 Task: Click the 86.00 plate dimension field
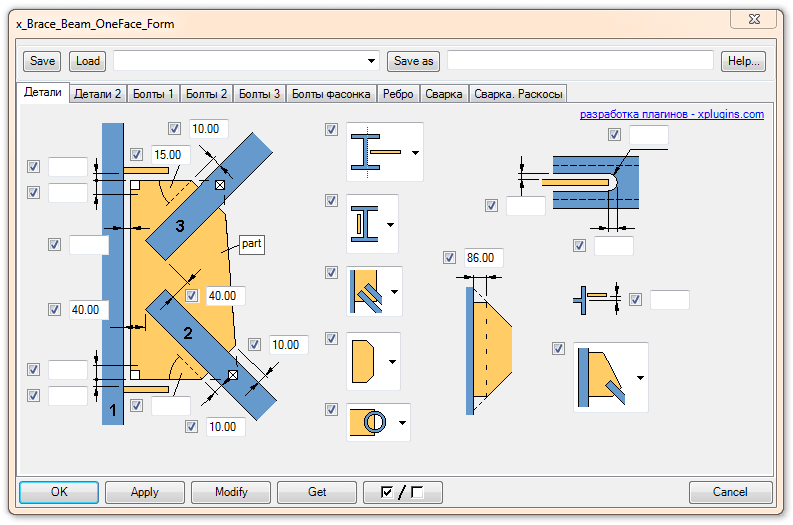[482, 258]
